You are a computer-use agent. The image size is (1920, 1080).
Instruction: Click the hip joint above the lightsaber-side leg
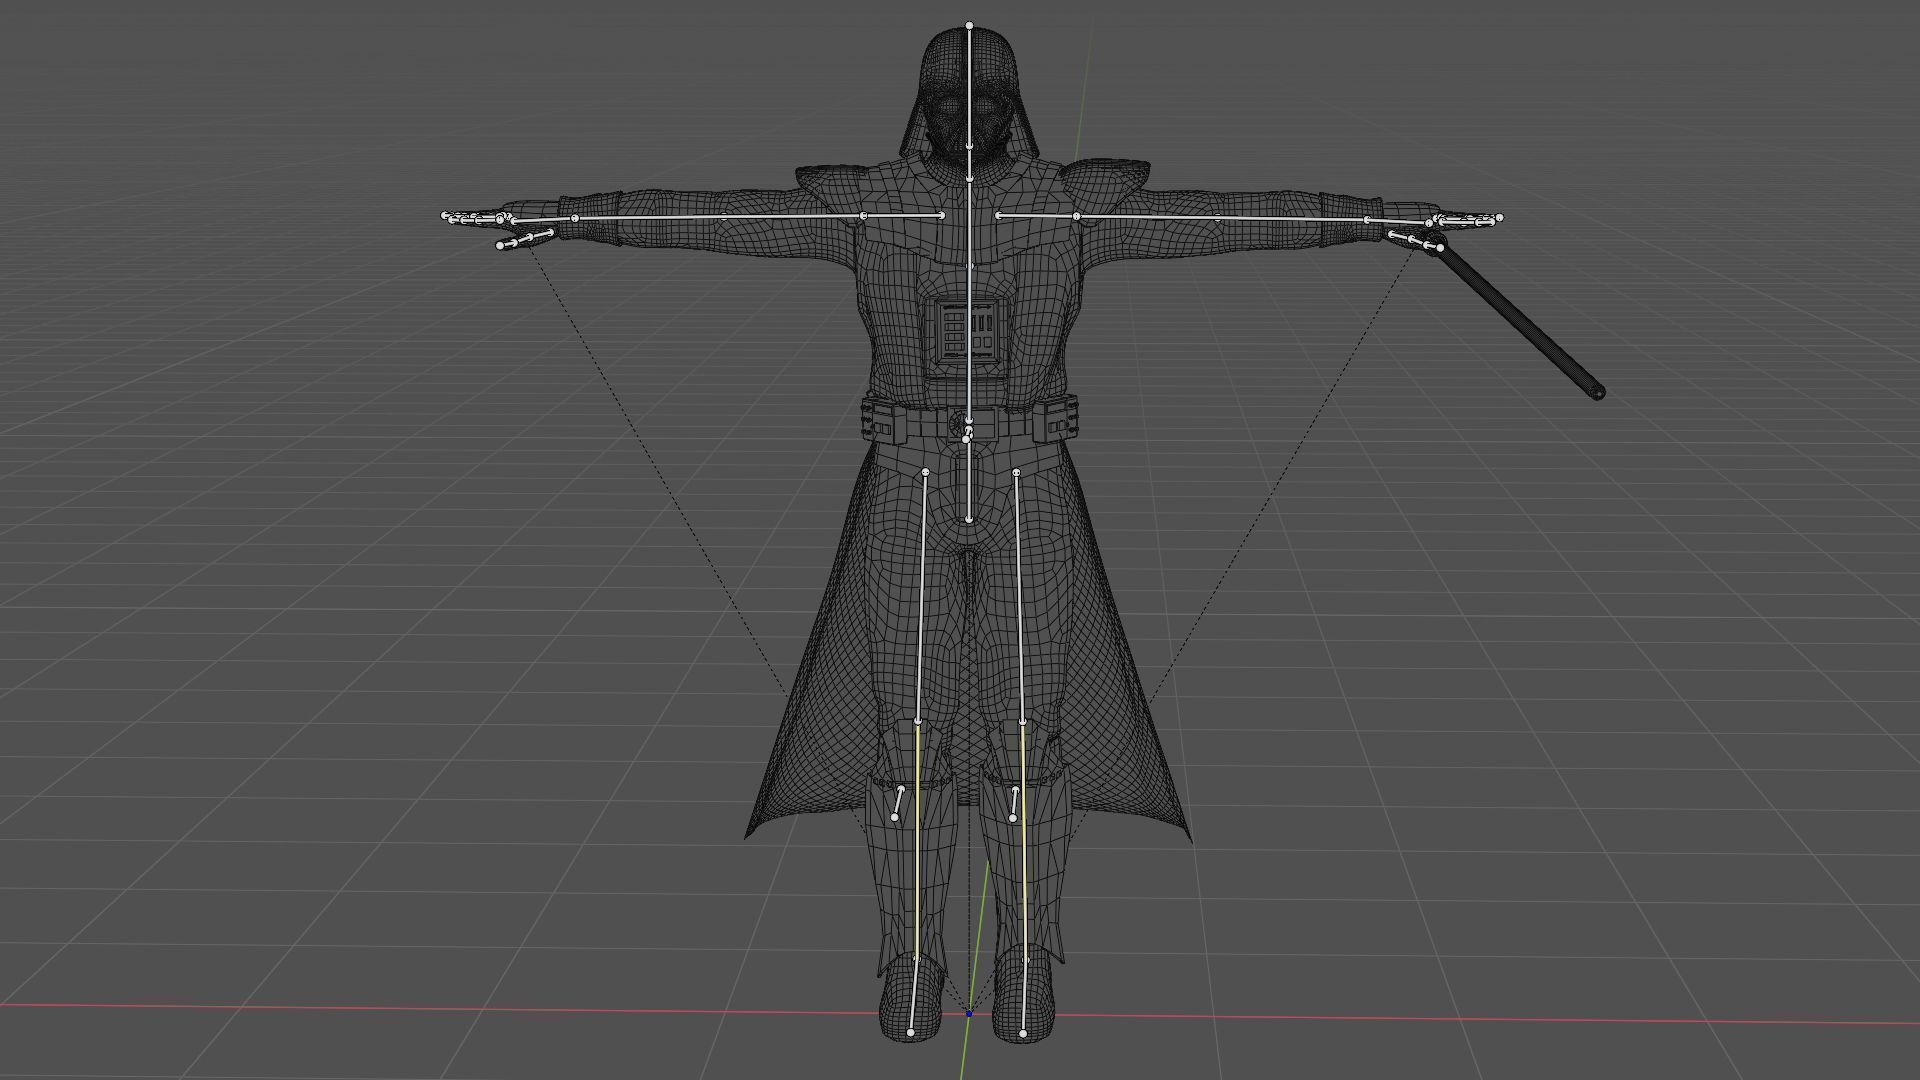(1017, 472)
